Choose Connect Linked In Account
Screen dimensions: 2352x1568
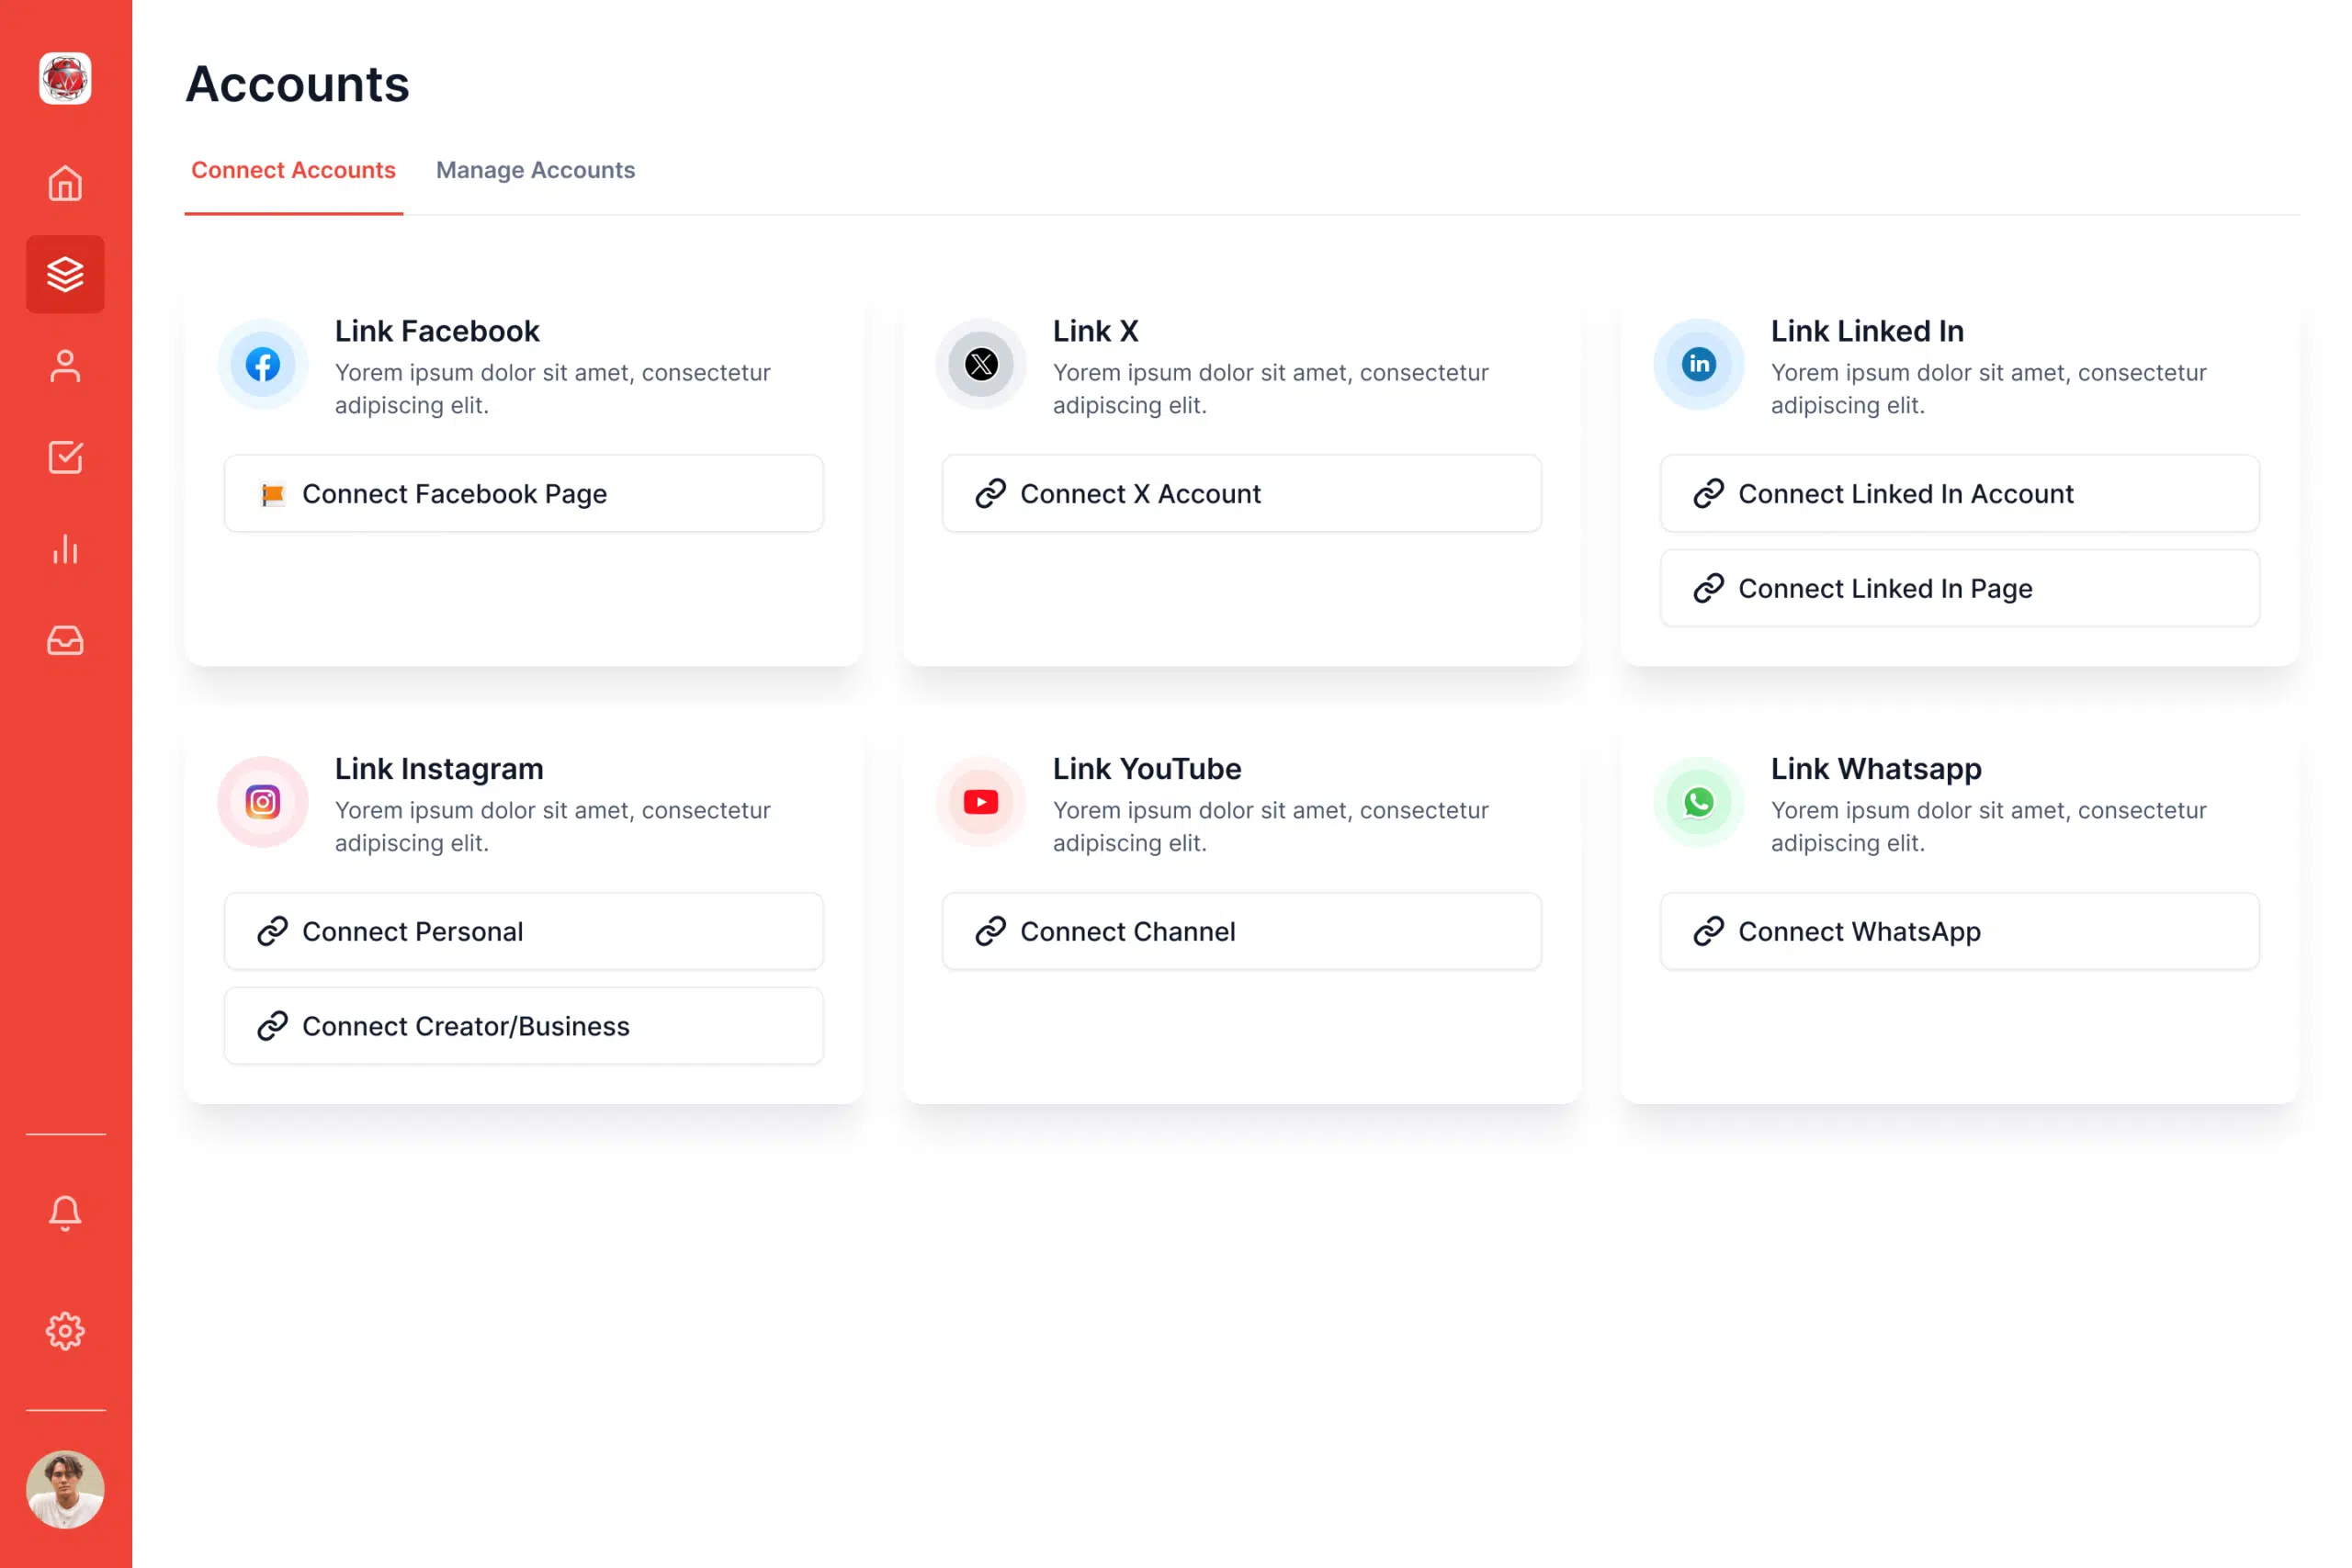(1959, 494)
